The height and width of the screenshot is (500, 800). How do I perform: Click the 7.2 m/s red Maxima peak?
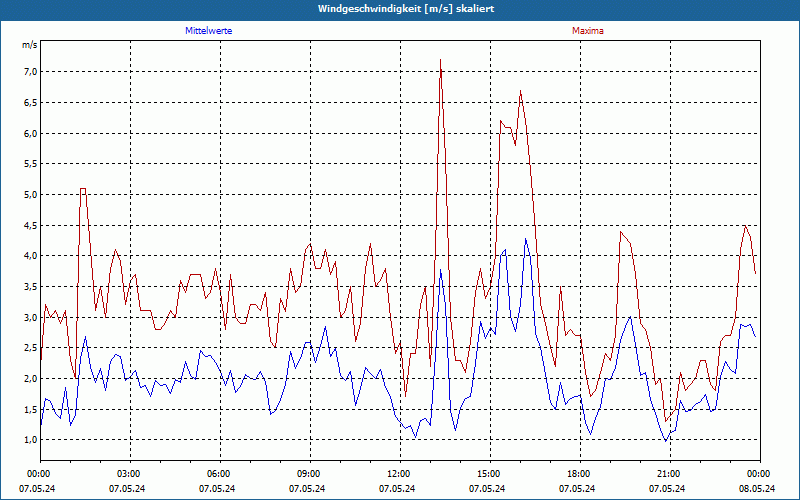pos(440,60)
